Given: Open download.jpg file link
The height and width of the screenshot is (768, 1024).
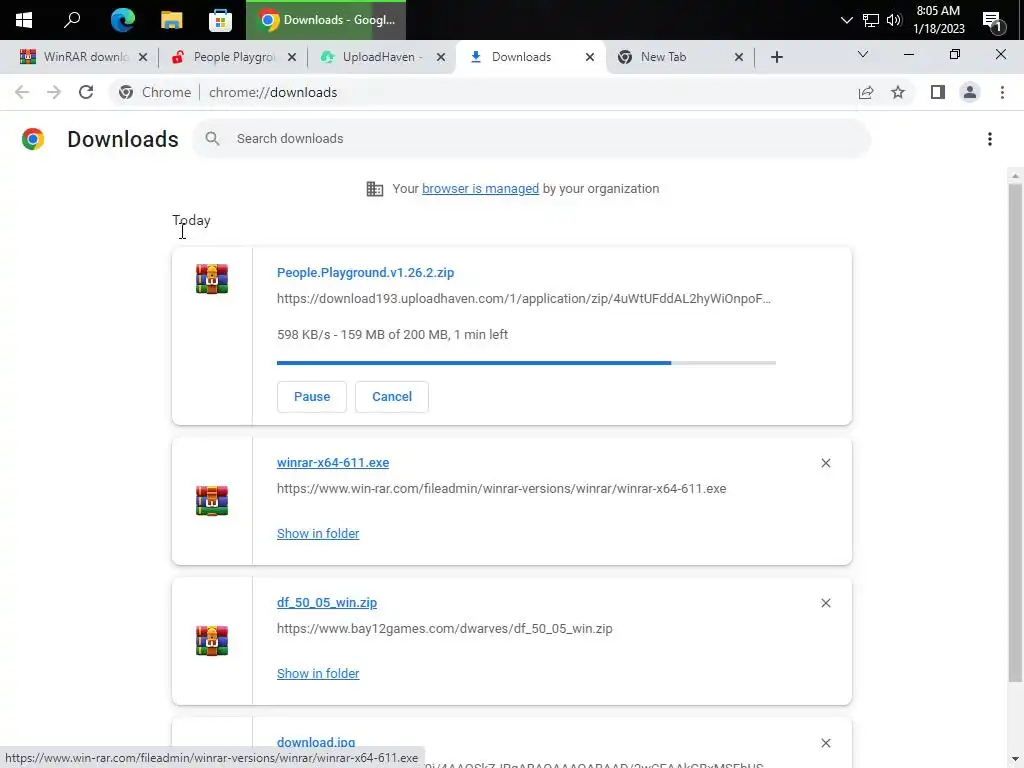Looking at the screenshot, I should 316,743.
